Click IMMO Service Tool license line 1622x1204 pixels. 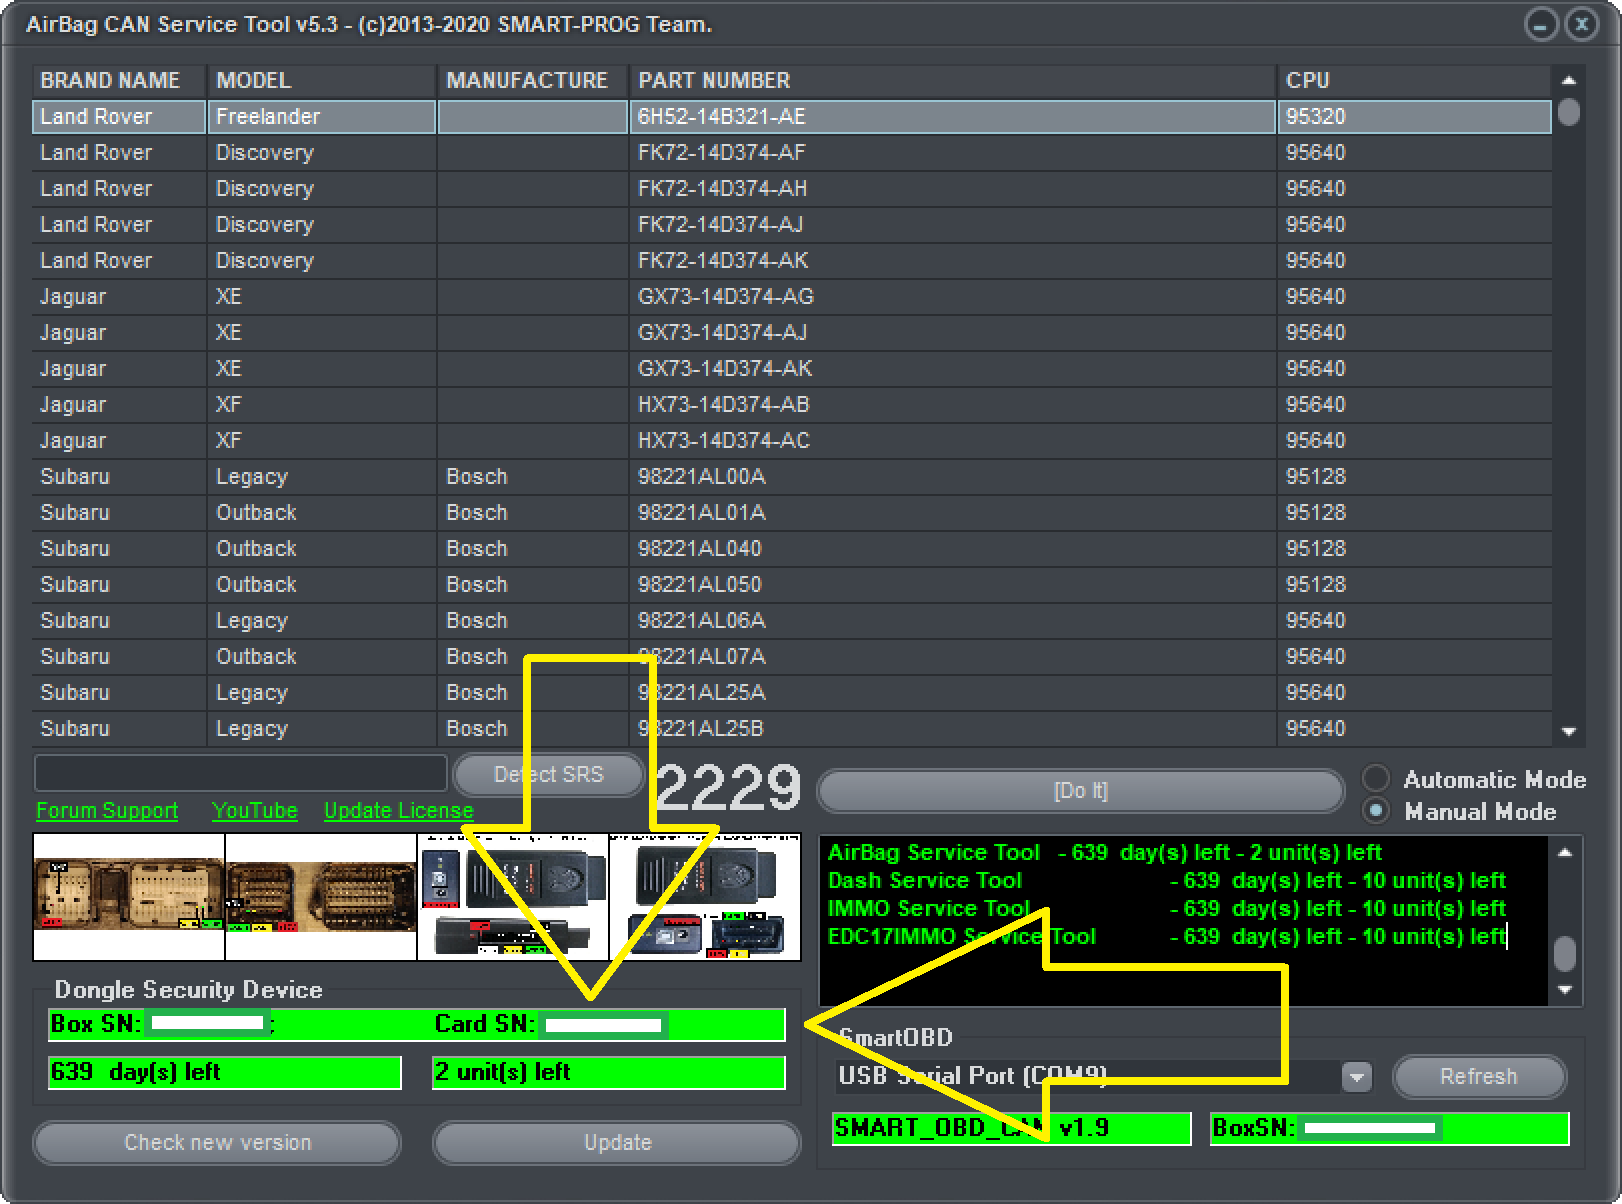click(x=1166, y=908)
